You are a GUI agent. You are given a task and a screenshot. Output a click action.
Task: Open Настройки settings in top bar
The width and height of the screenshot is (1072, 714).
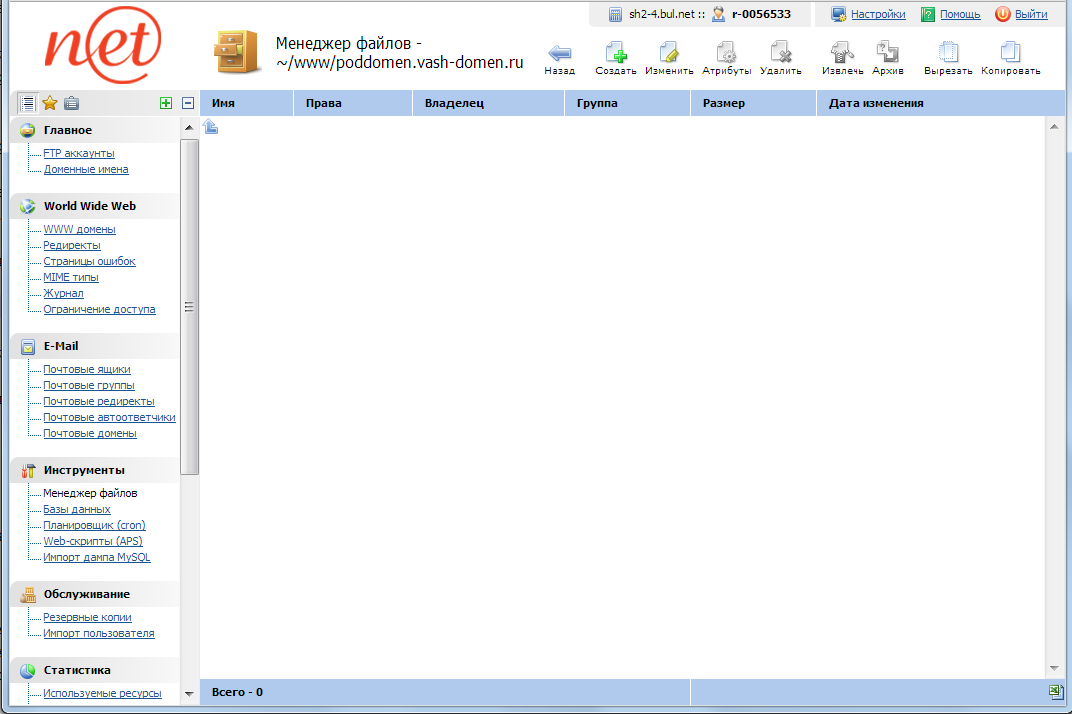point(877,14)
